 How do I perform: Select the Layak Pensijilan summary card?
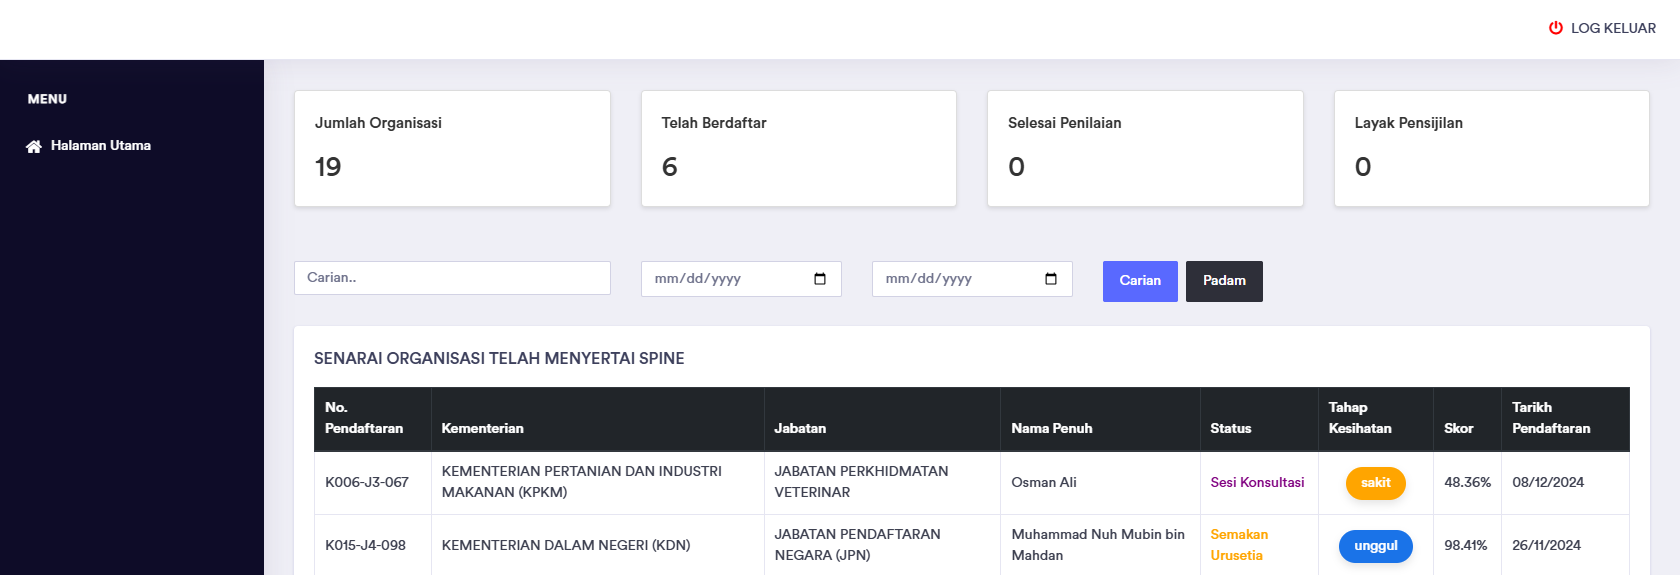click(x=1491, y=149)
